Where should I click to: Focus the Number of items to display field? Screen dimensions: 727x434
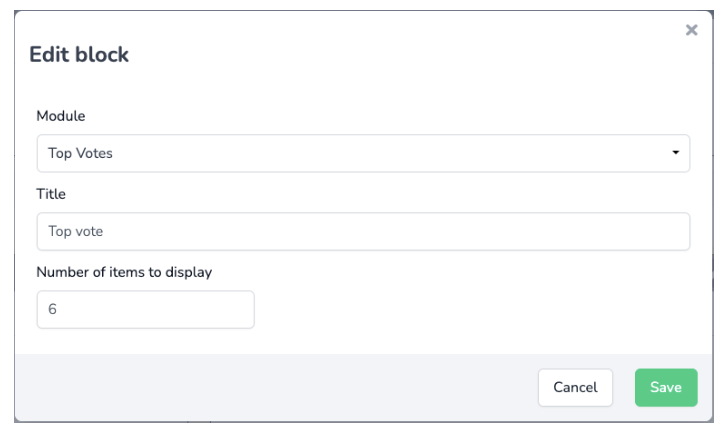146,309
